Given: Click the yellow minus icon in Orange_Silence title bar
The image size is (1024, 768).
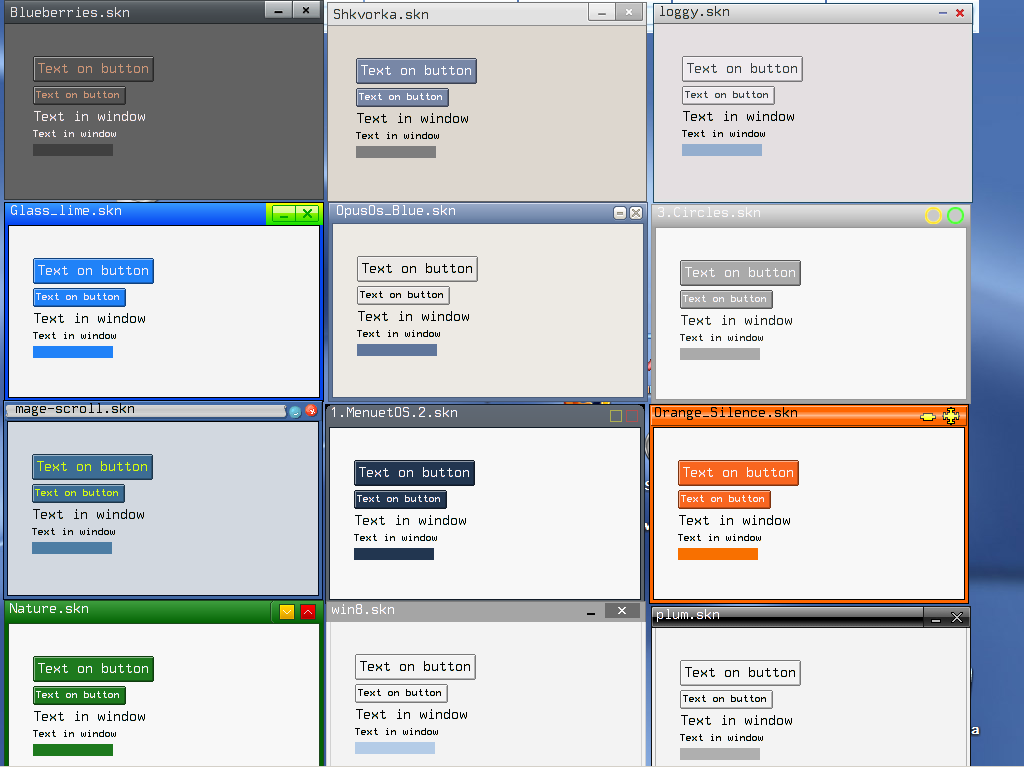Looking at the screenshot, I should coord(928,416).
